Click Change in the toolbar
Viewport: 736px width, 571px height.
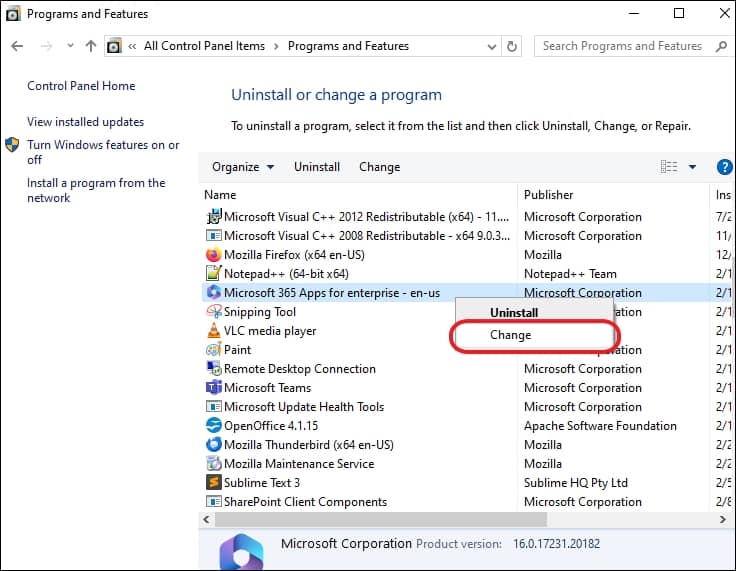pyautogui.click(x=380, y=167)
